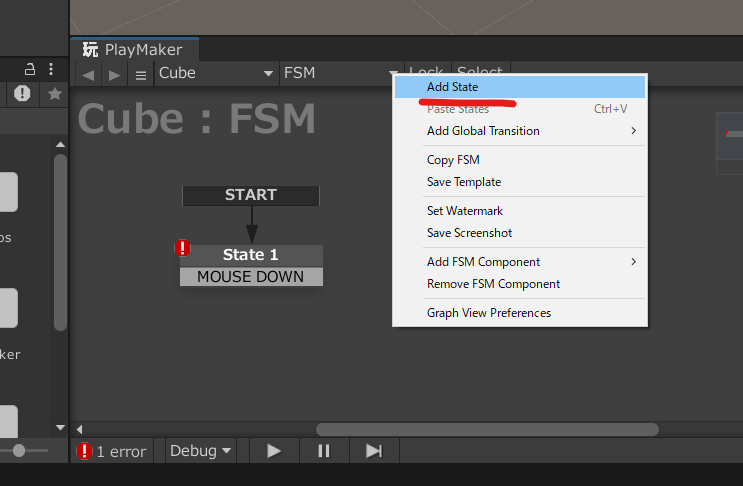This screenshot has height=486, width=743.
Task: Select the MOUSE DOWN transition
Action: coord(251,277)
